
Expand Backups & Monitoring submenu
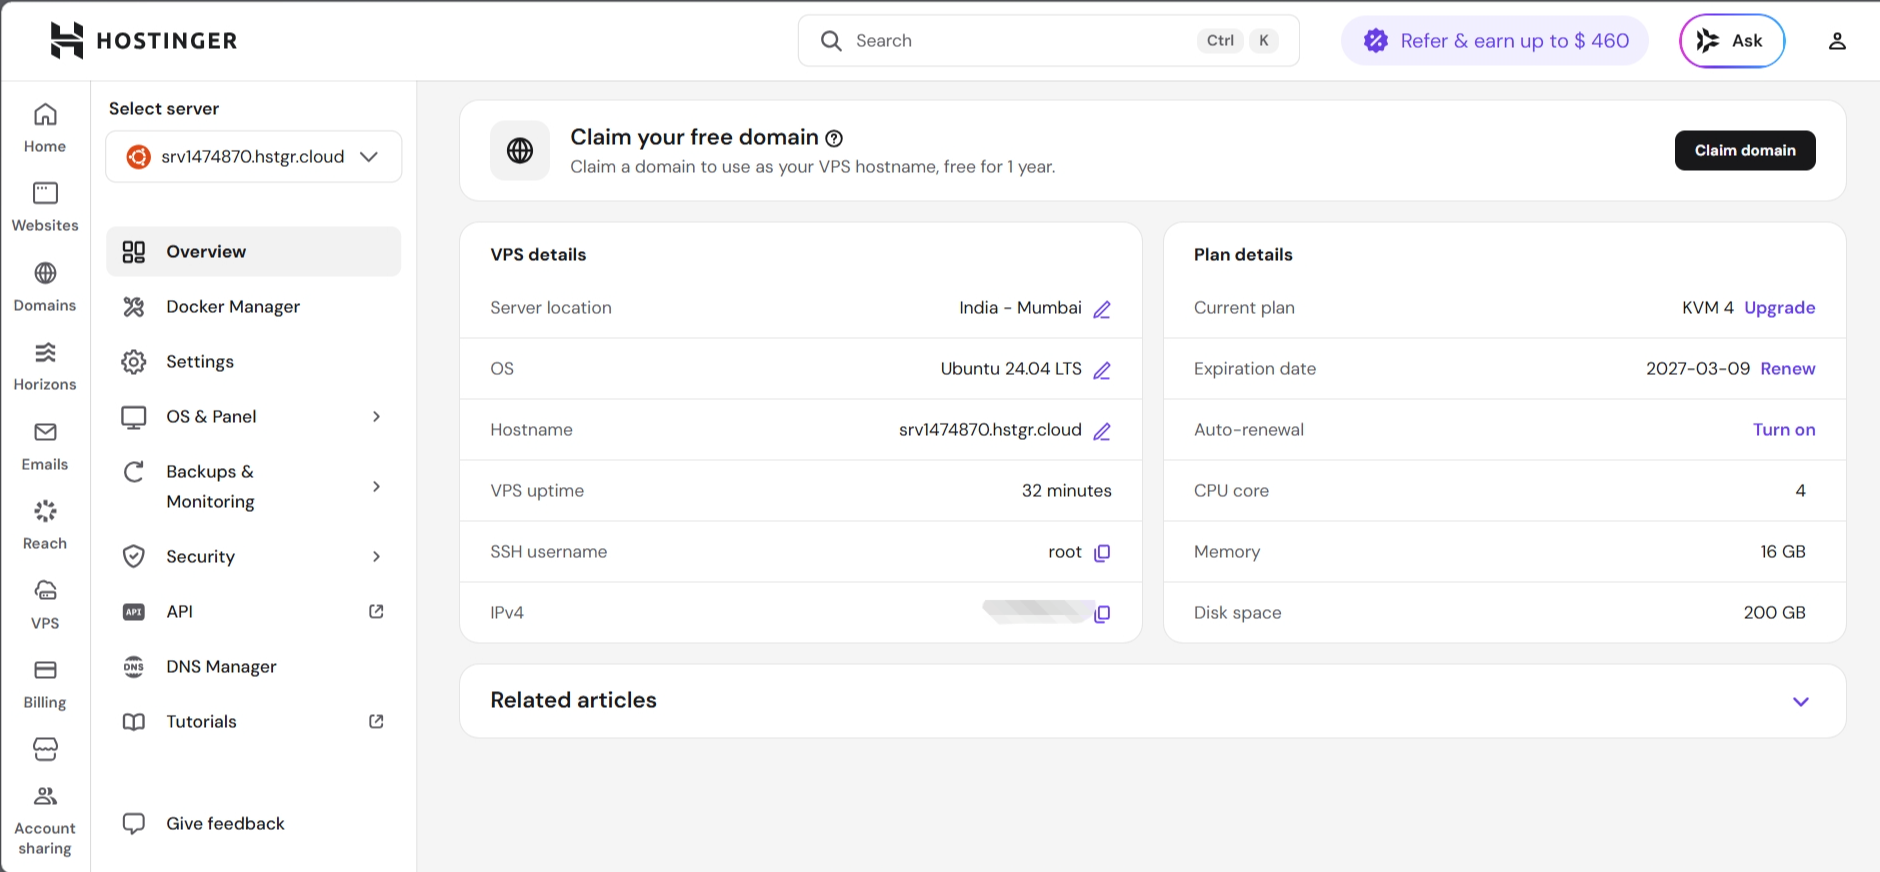pos(376,486)
